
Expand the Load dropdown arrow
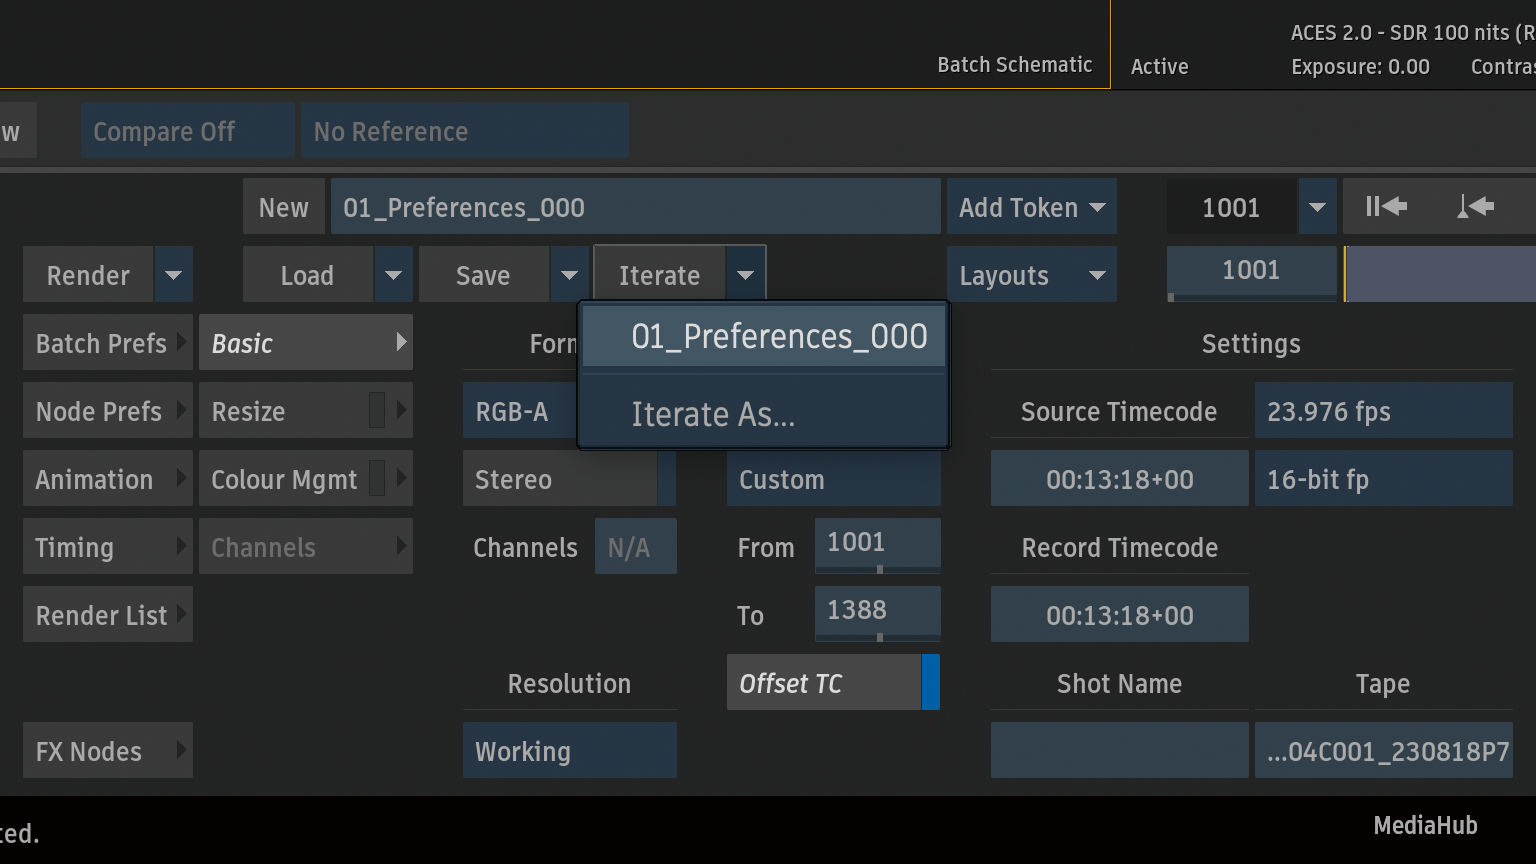click(393, 275)
